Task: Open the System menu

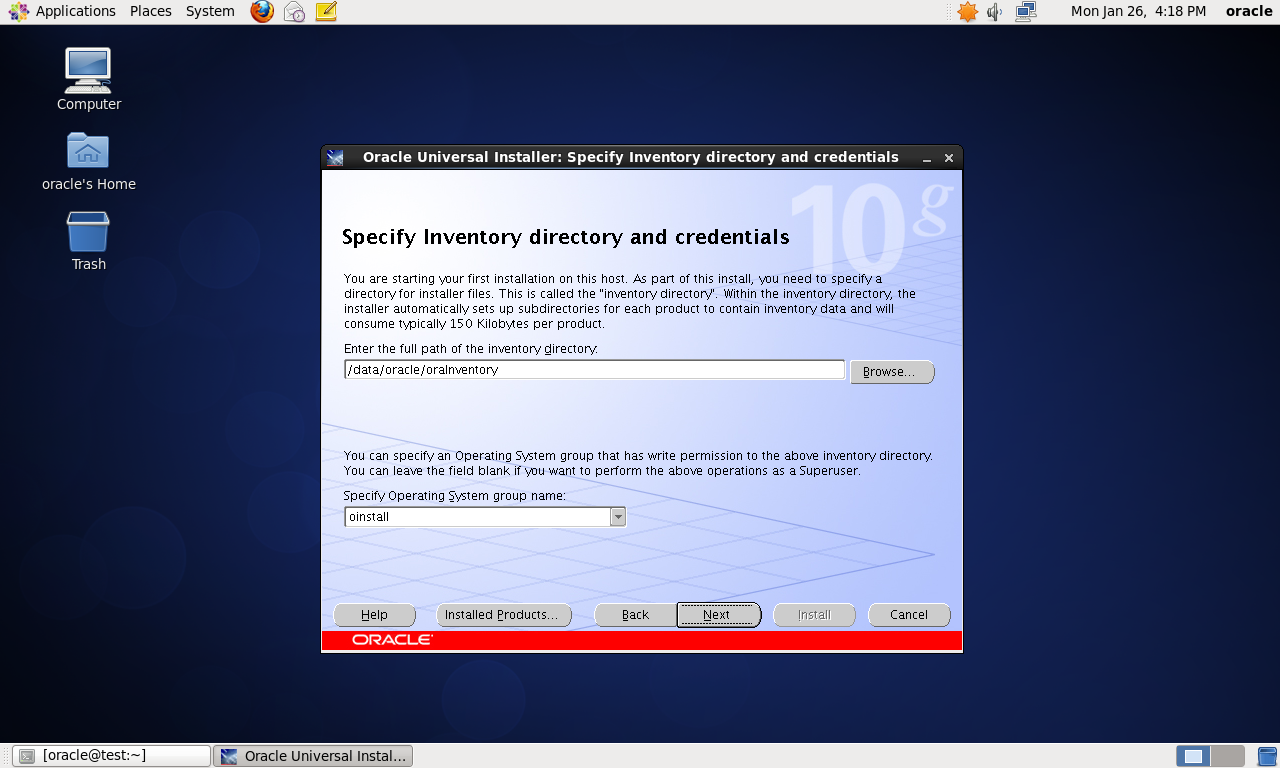Action: [x=210, y=11]
